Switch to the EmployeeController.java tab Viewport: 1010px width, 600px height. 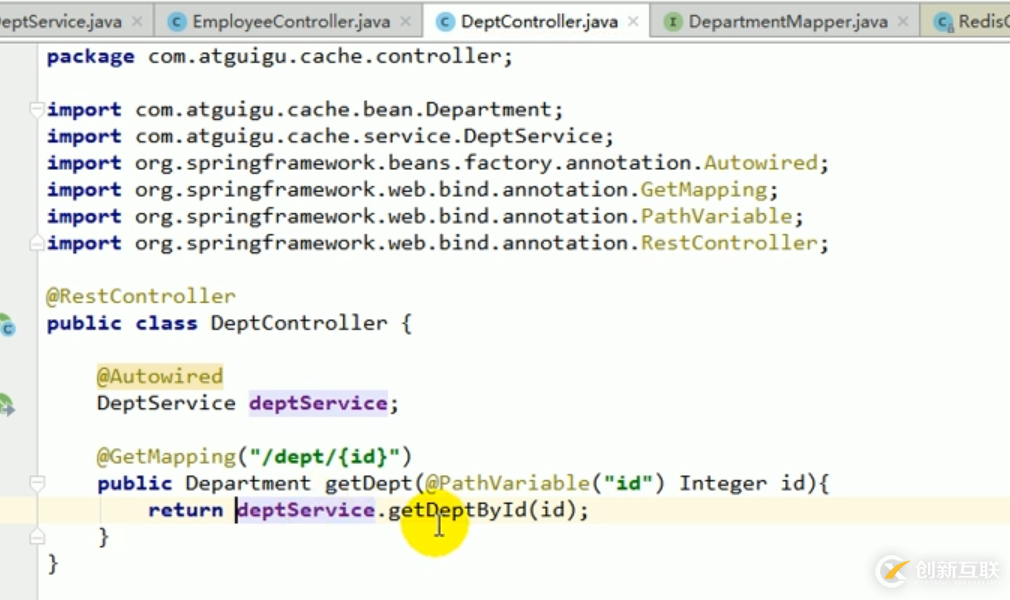click(291, 21)
